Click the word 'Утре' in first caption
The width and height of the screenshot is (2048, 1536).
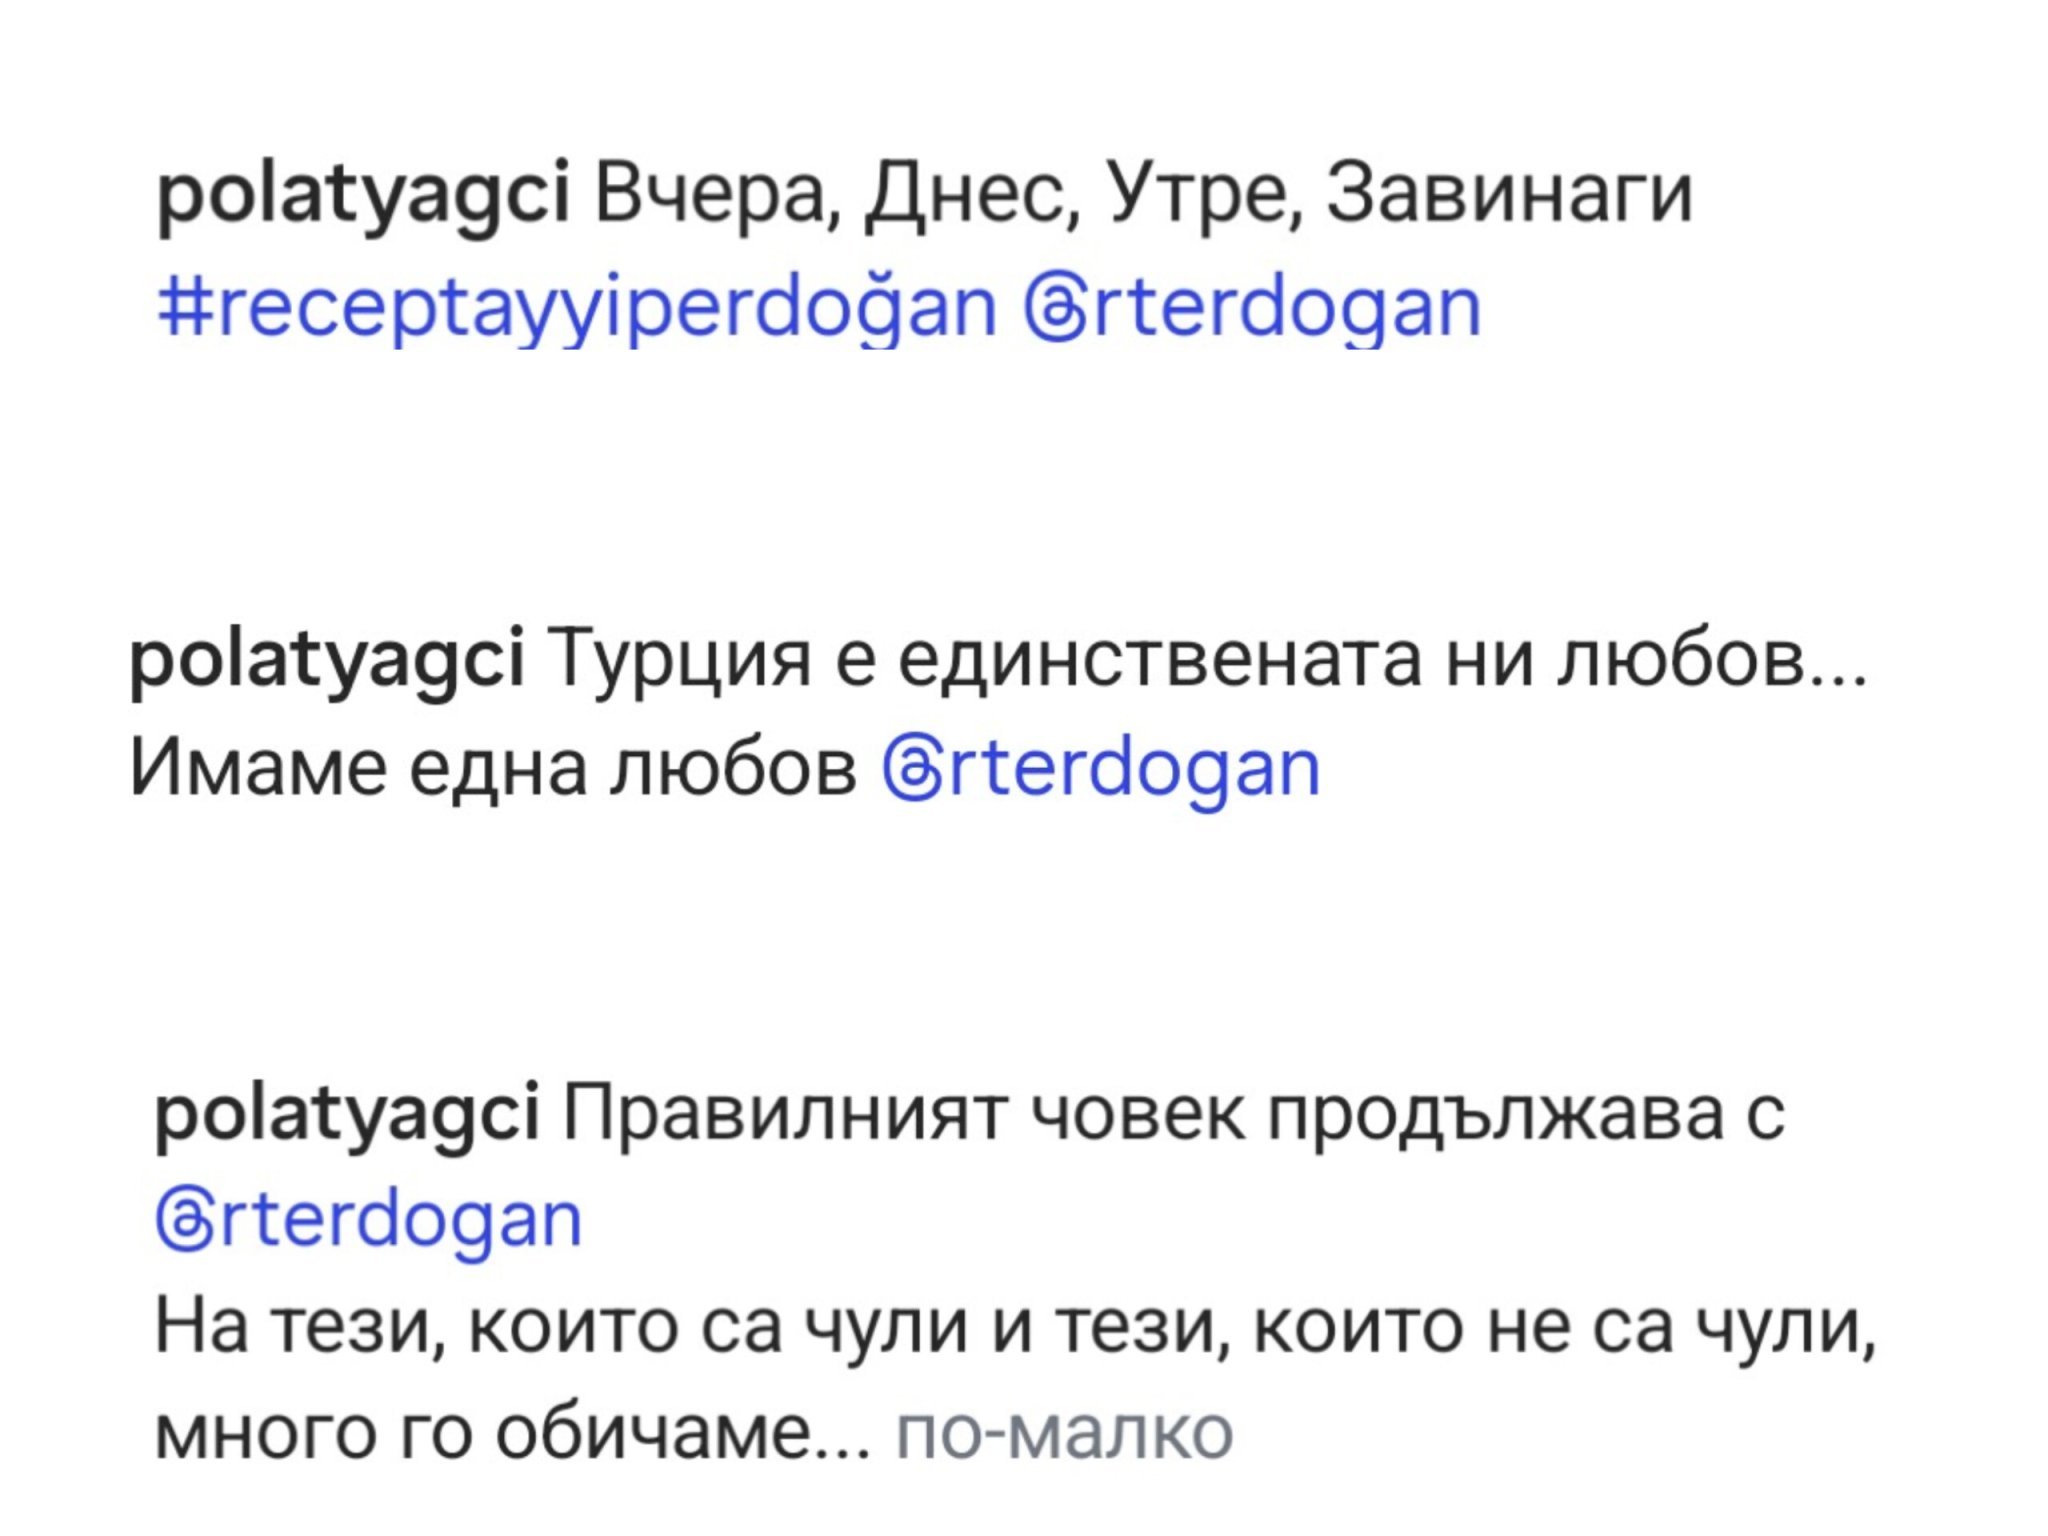pyautogui.click(x=1200, y=194)
